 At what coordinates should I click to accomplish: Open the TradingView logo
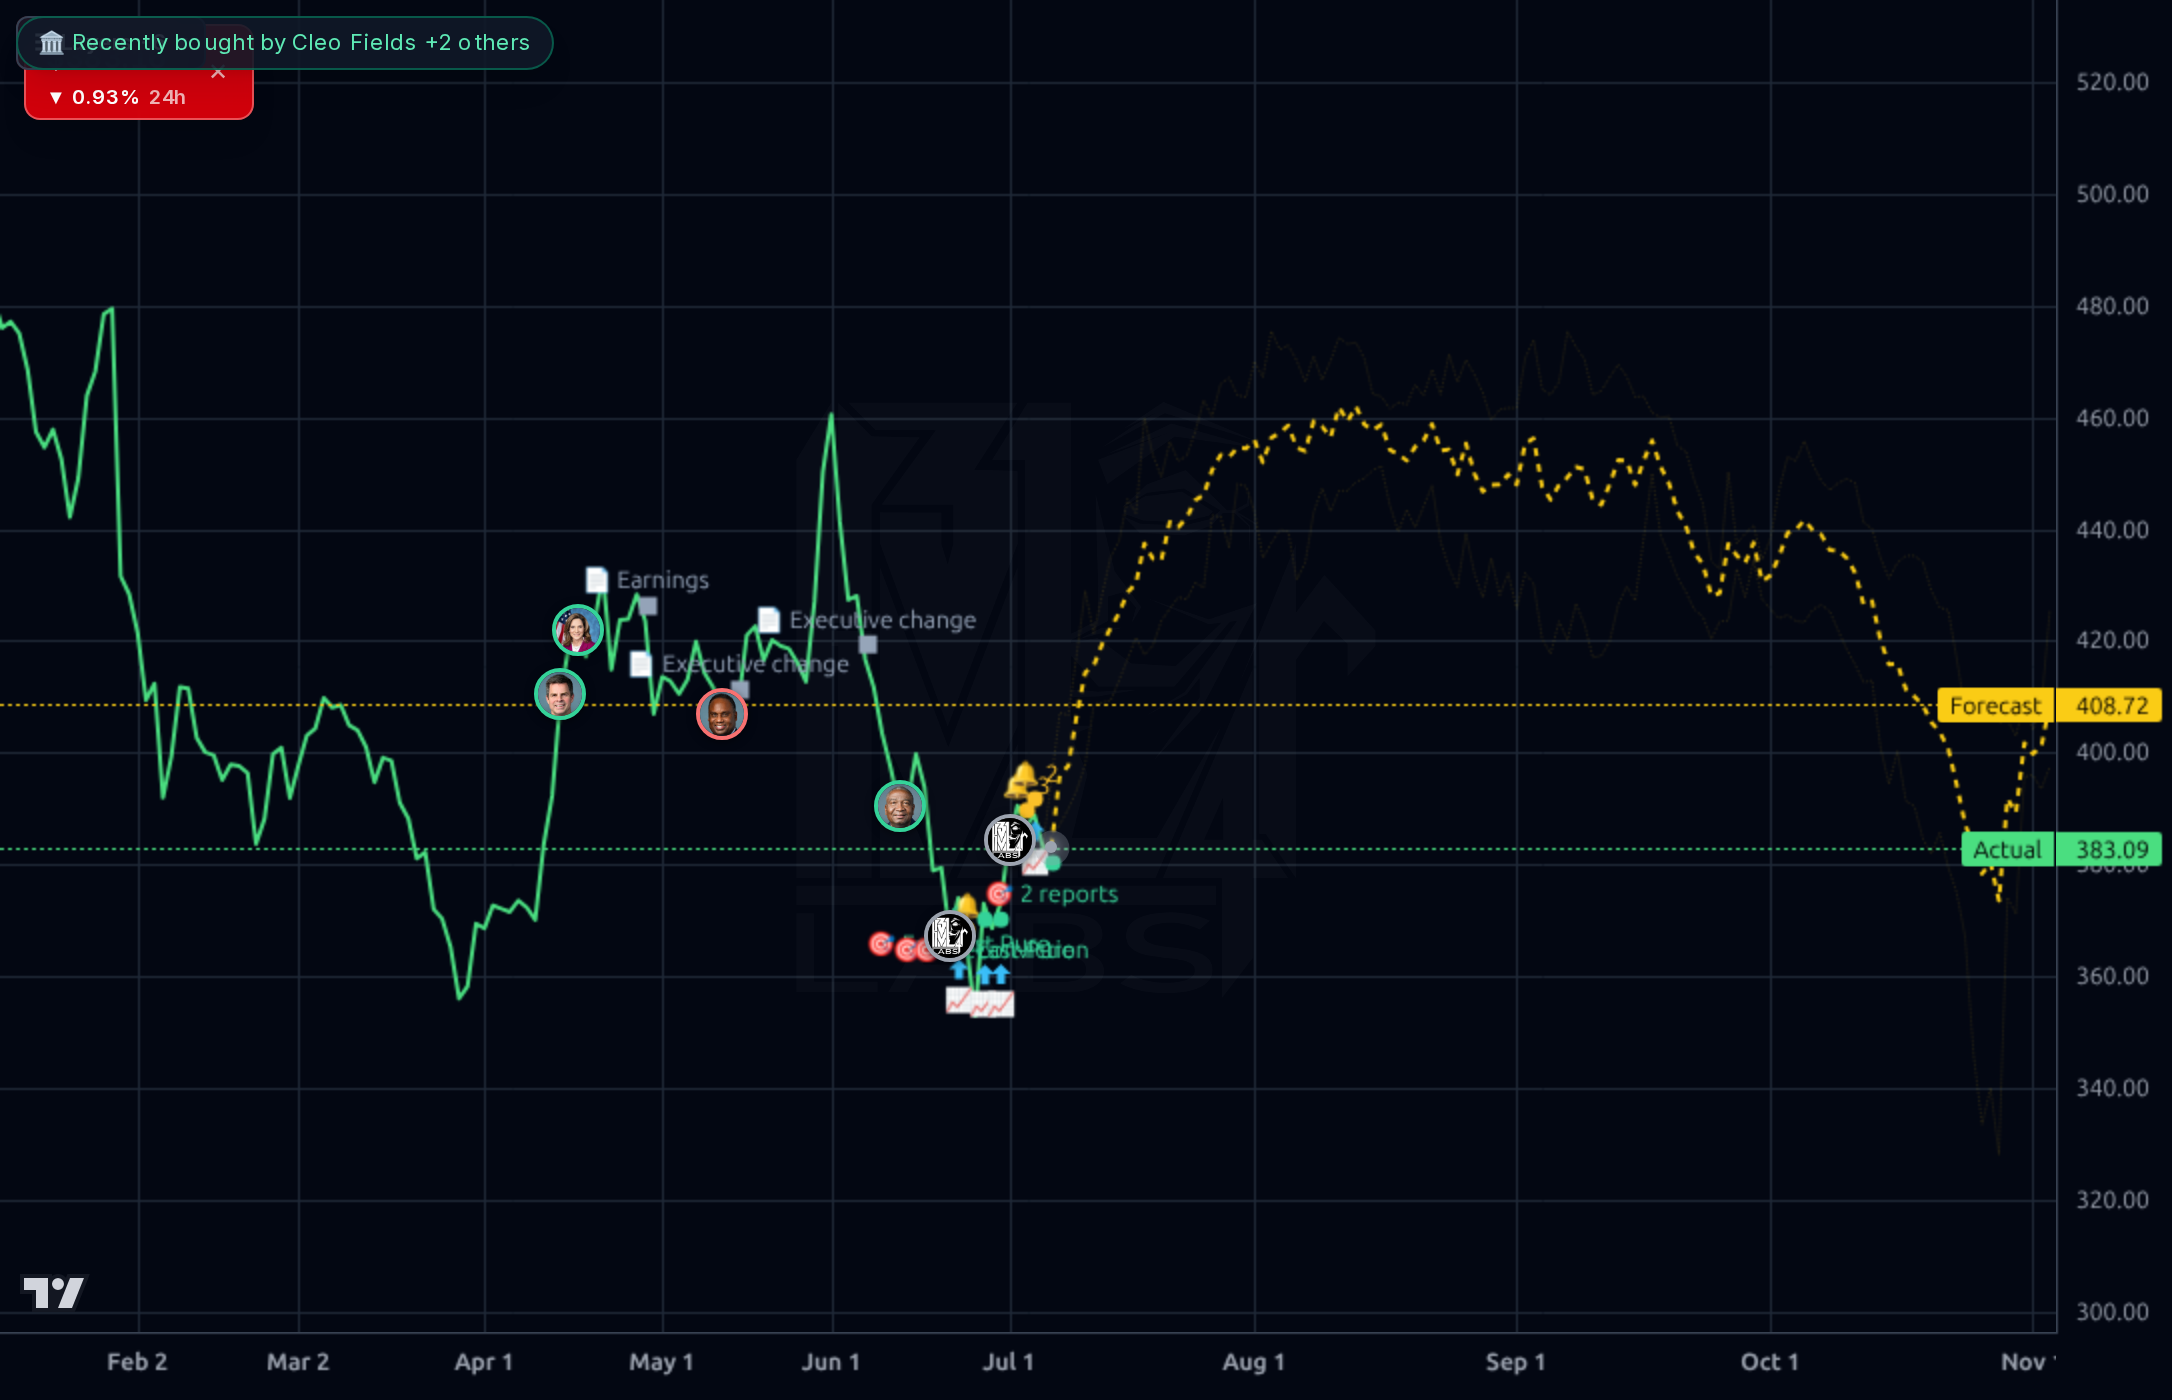coord(54,1292)
